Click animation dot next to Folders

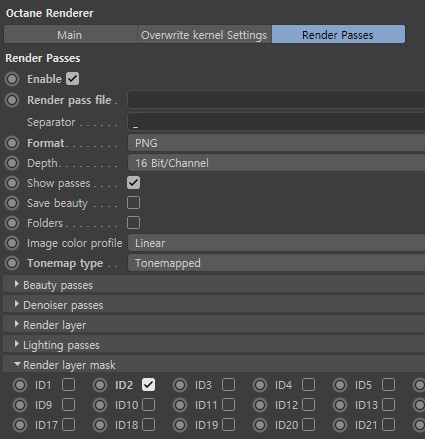(12, 223)
